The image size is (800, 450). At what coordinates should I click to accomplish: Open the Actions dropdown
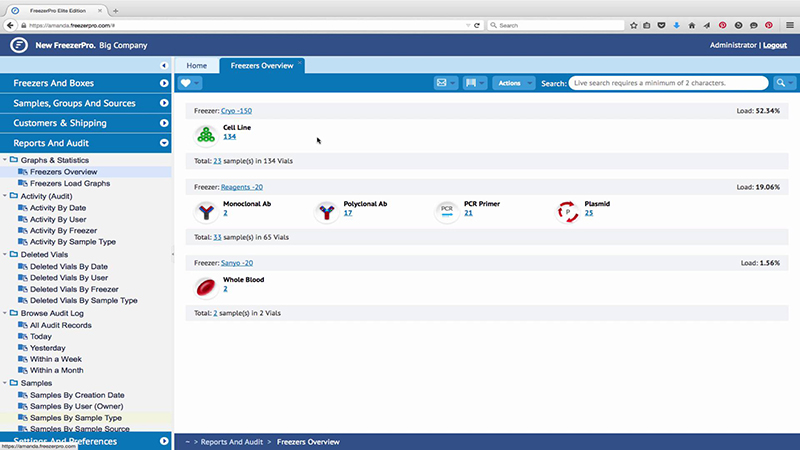(x=514, y=83)
